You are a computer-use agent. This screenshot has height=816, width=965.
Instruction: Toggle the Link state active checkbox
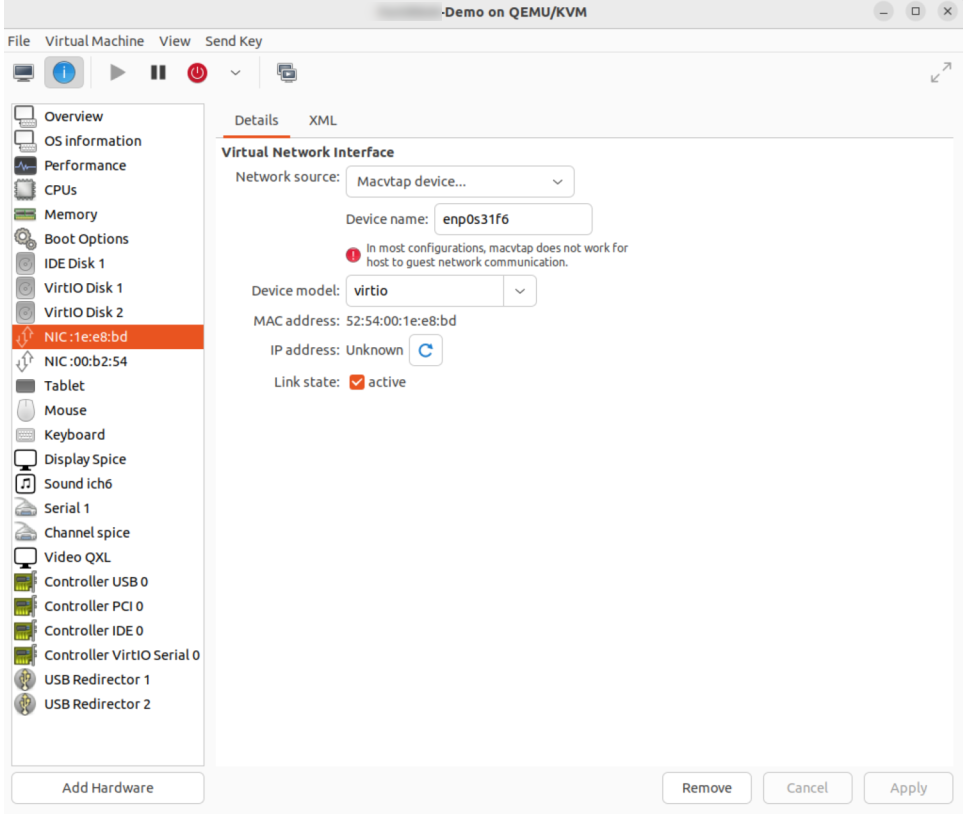356,381
